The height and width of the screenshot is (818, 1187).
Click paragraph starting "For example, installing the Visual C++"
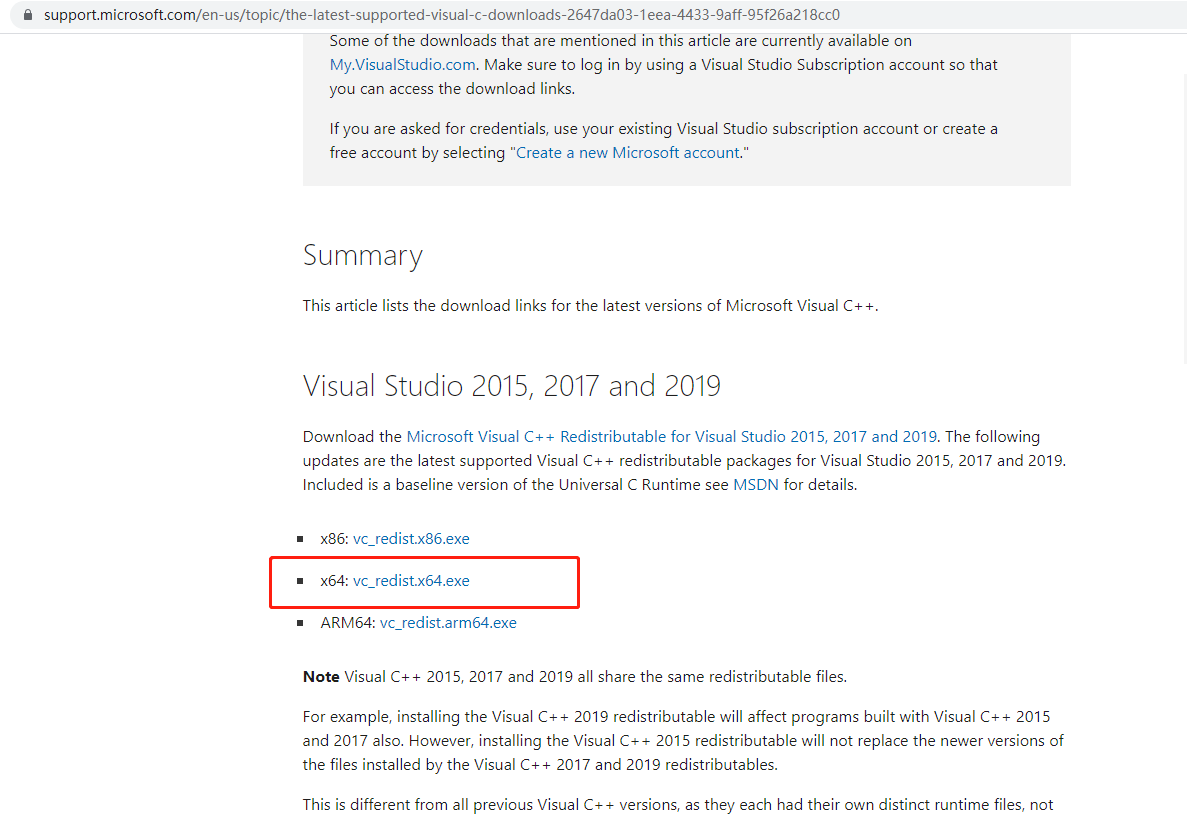[x=683, y=741]
